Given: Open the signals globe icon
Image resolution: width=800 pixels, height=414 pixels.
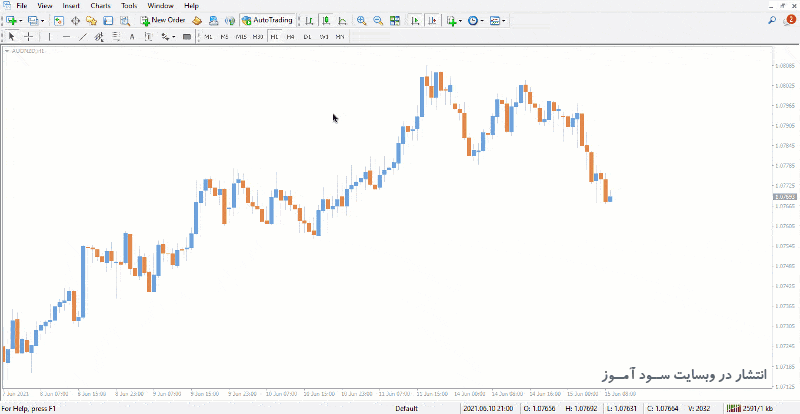Looking at the screenshot, I should click(x=230, y=20).
